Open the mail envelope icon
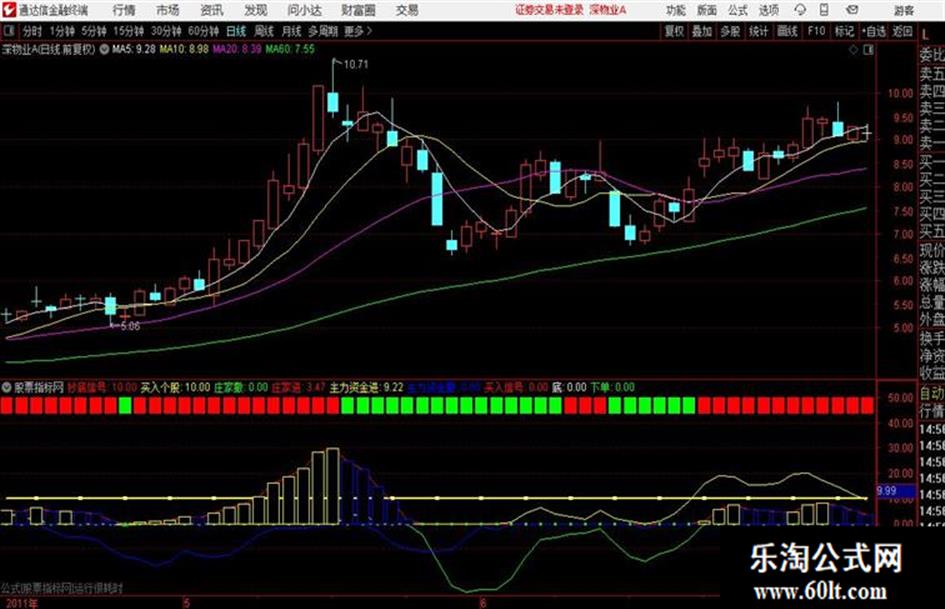945x609 pixels. [852, 10]
